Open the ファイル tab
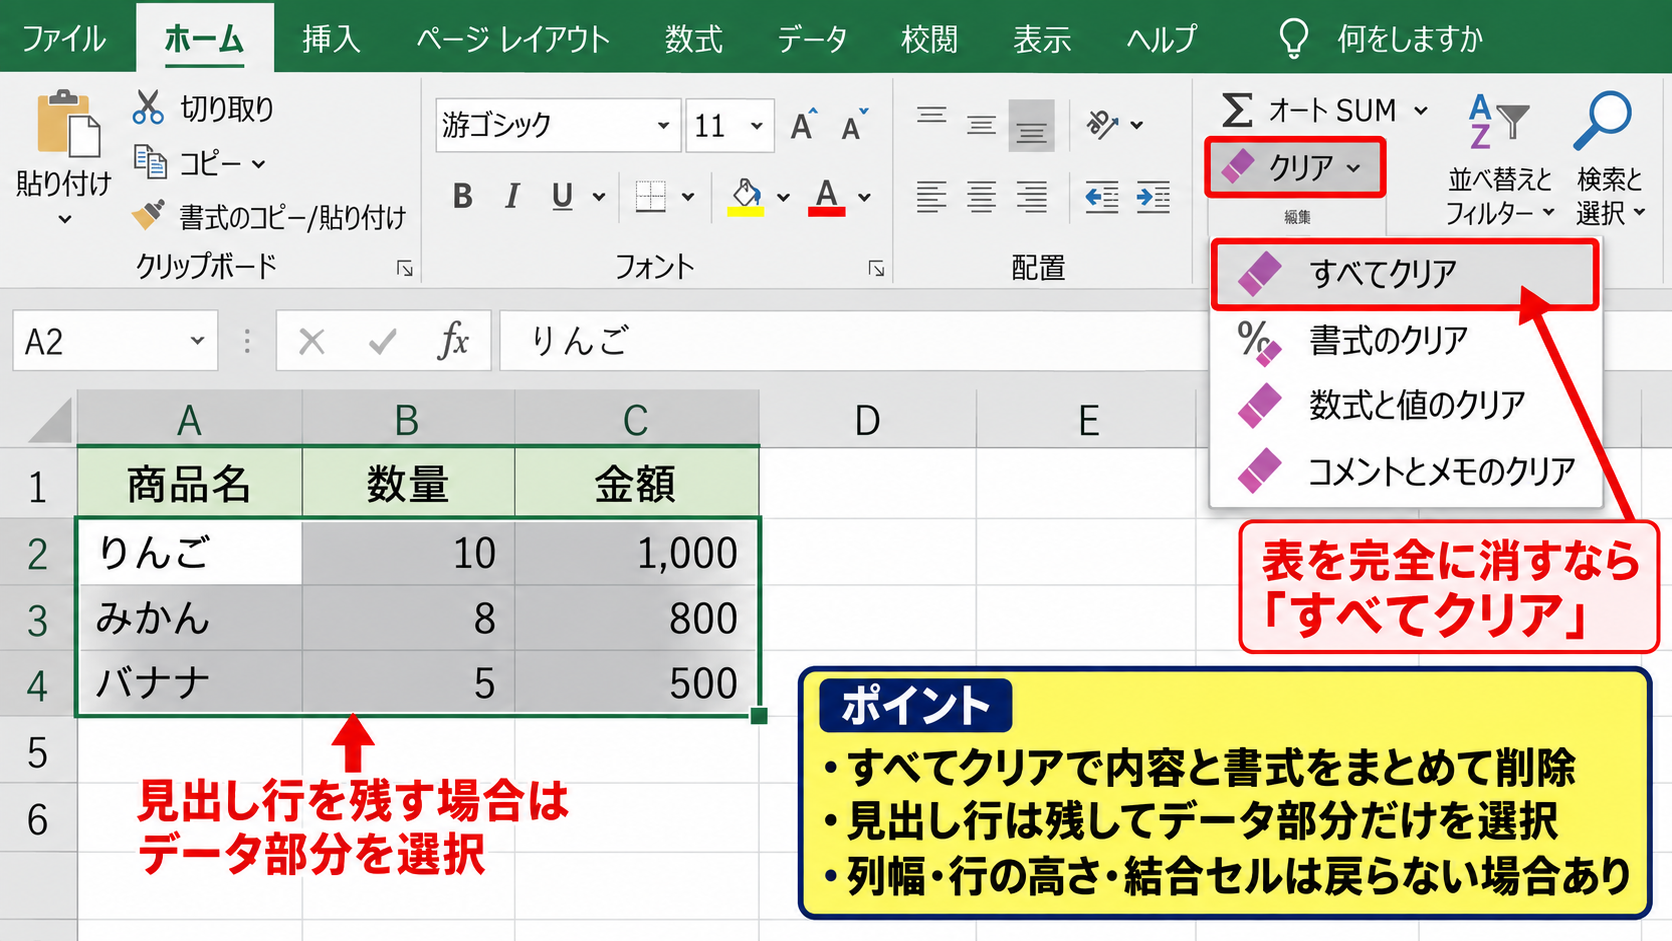1672x941 pixels. (x=64, y=39)
